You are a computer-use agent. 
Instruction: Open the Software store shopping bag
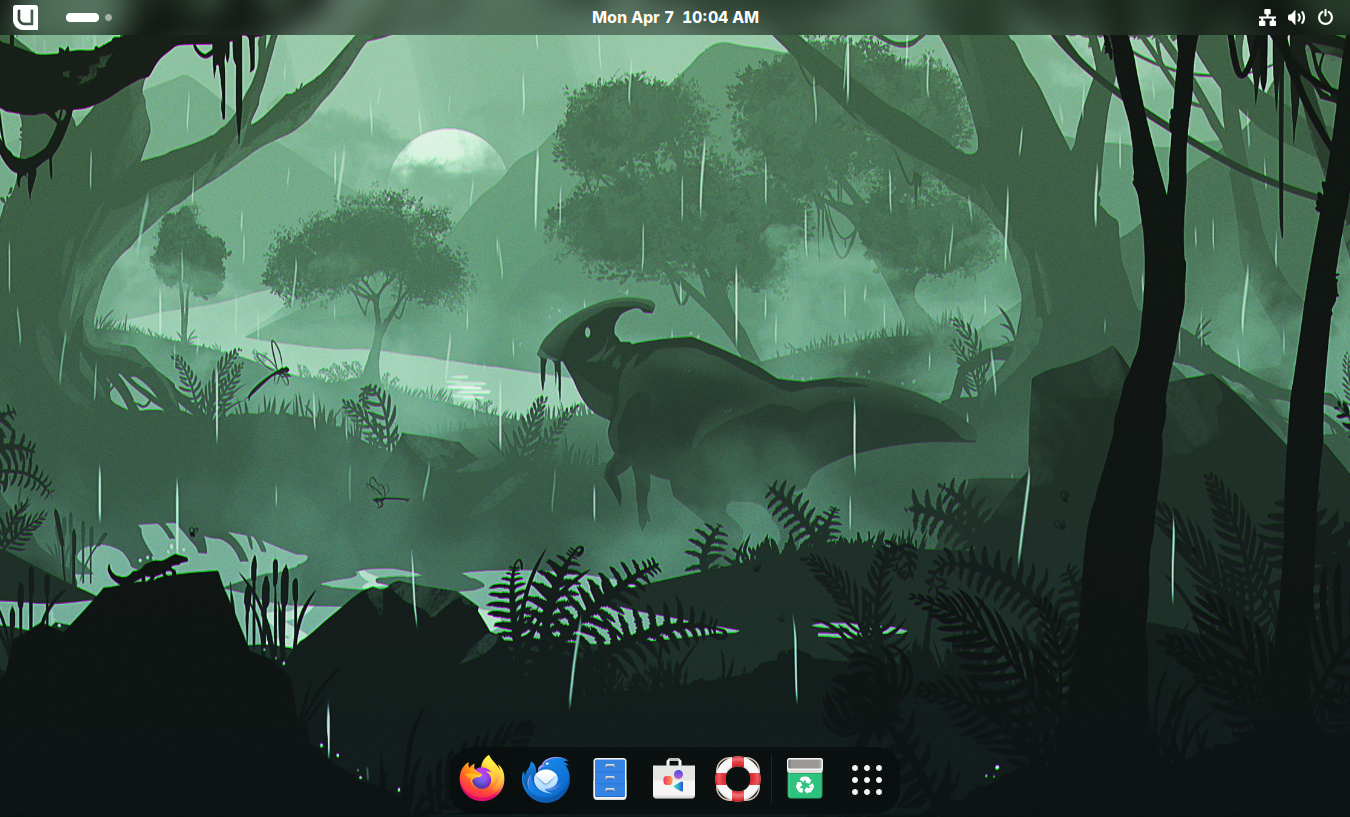[x=674, y=779]
